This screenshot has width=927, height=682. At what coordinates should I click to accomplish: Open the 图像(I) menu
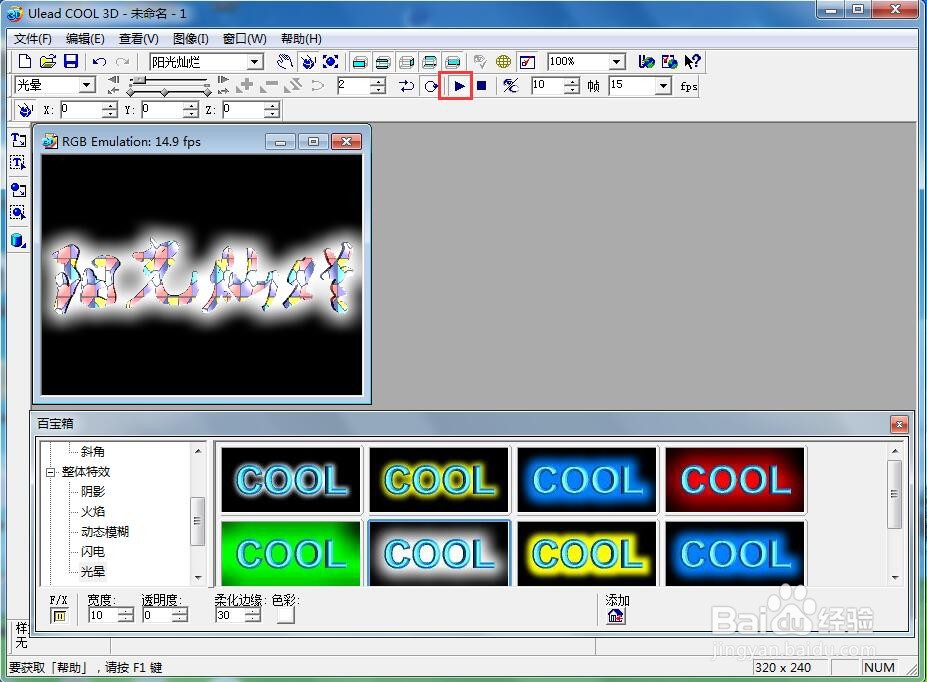click(190, 39)
